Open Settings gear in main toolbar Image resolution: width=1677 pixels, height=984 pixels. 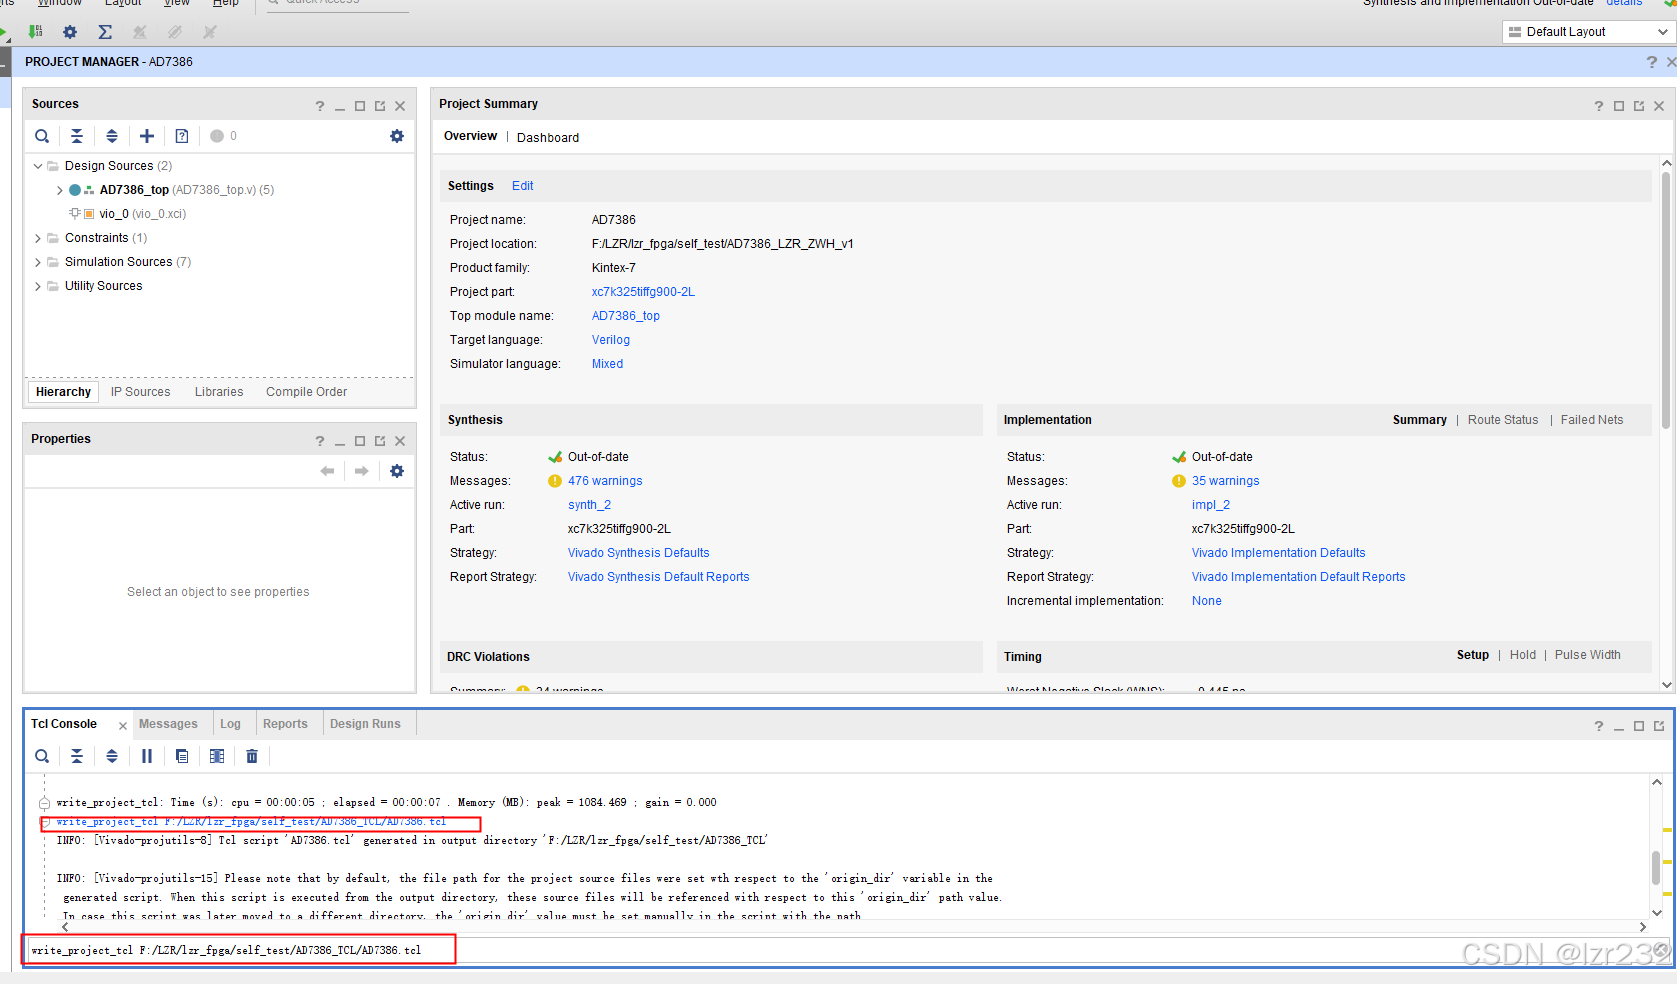[70, 32]
